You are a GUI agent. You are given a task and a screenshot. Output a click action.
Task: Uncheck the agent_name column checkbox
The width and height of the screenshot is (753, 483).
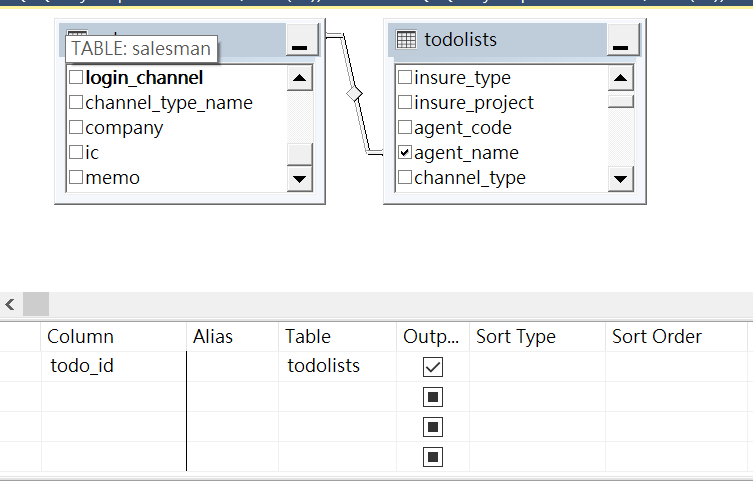(405, 153)
